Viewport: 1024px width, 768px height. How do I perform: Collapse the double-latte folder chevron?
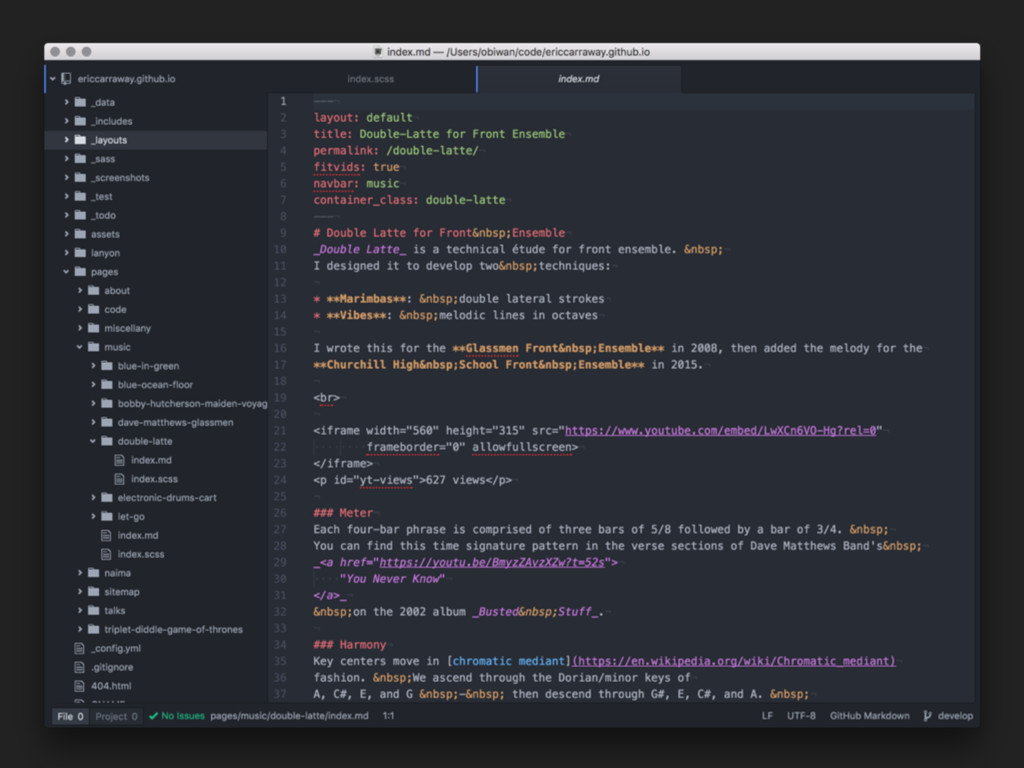click(x=93, y=441)
